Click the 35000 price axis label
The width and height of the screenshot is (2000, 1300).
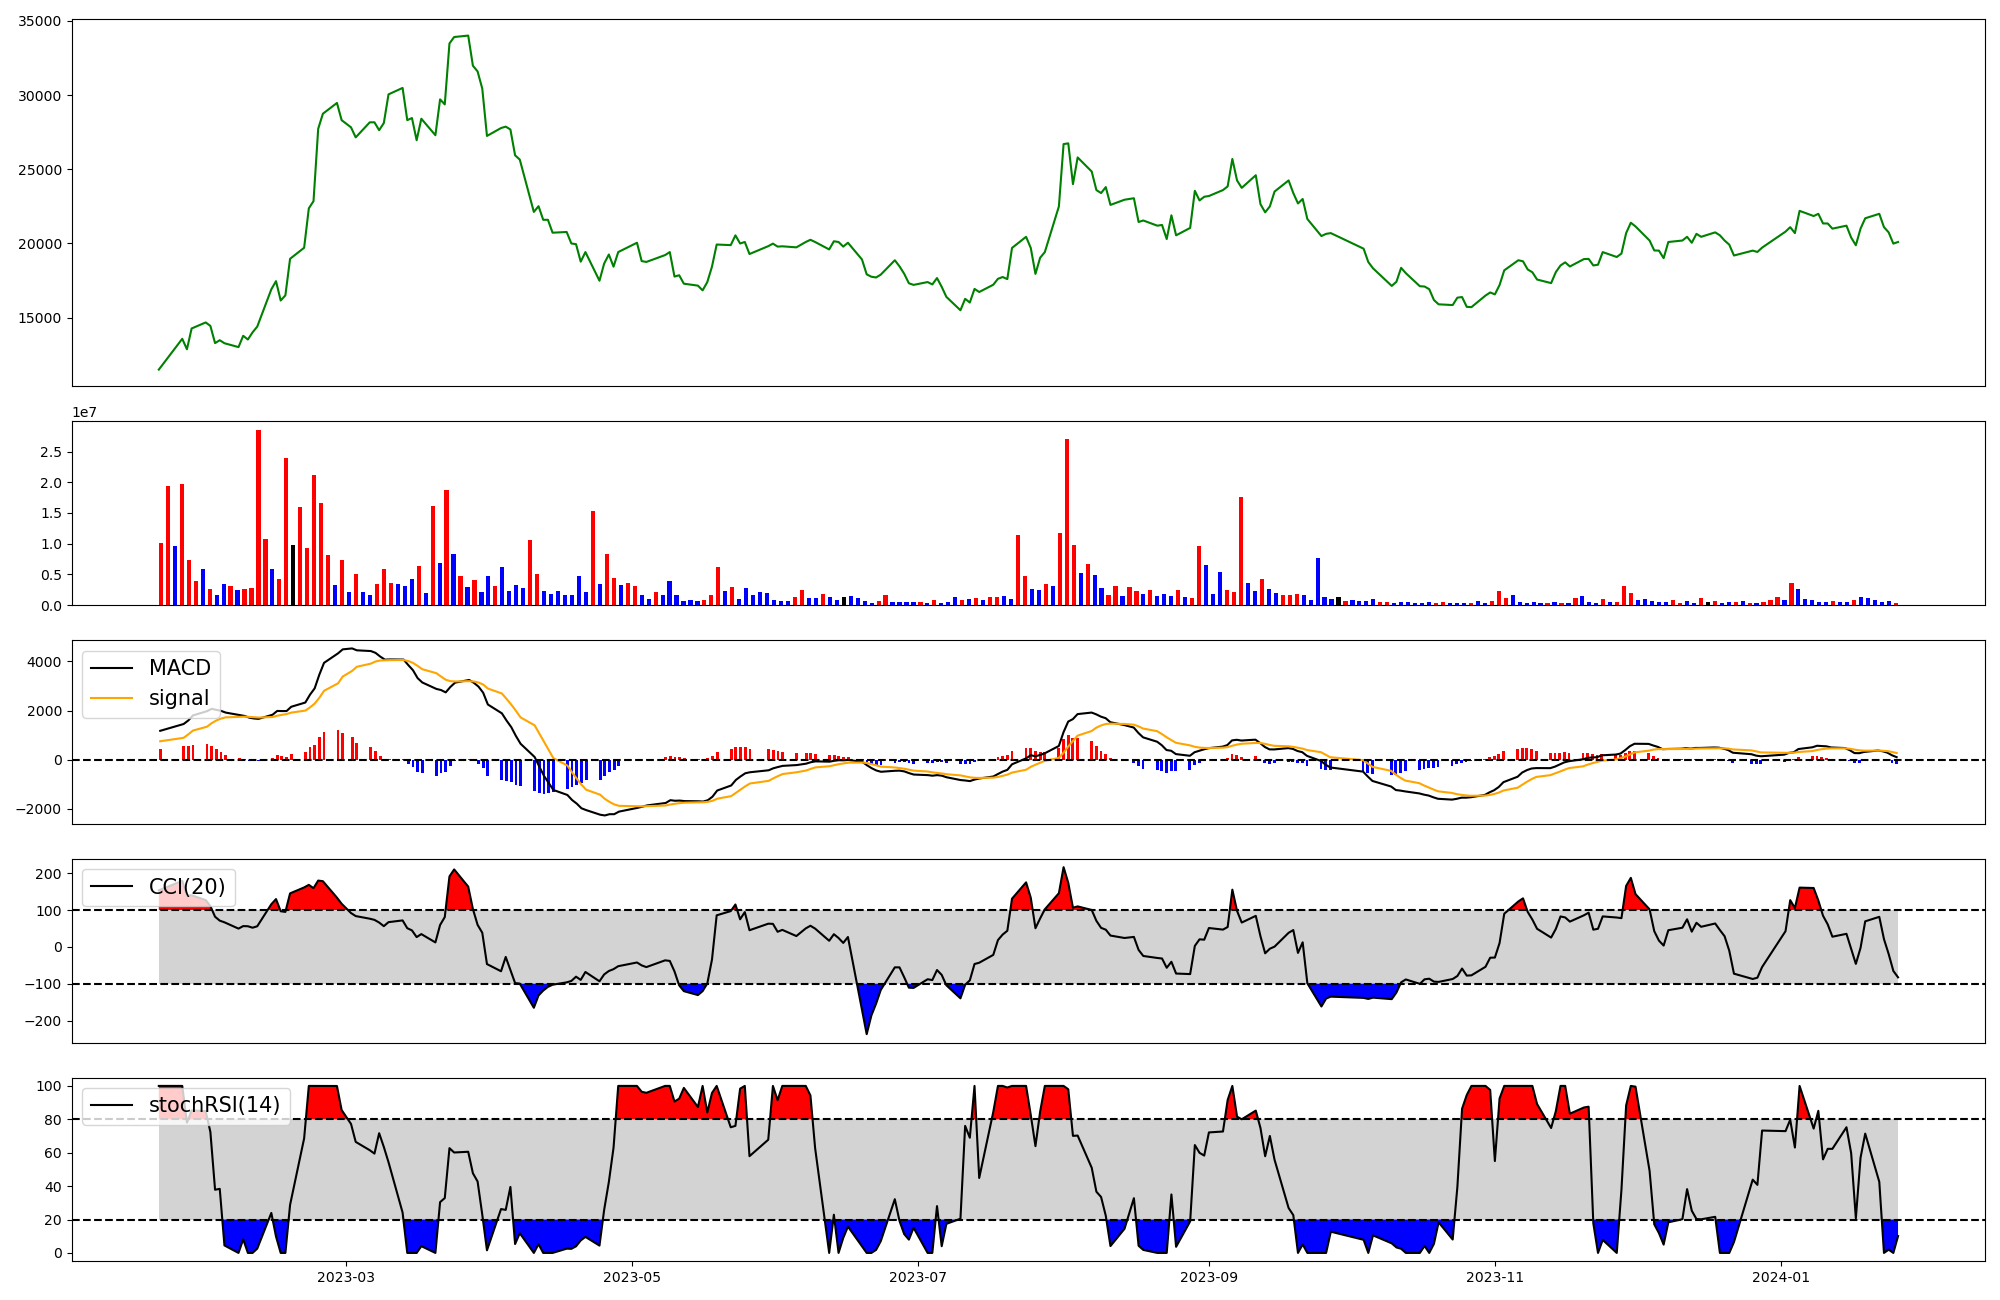(40, 21)
